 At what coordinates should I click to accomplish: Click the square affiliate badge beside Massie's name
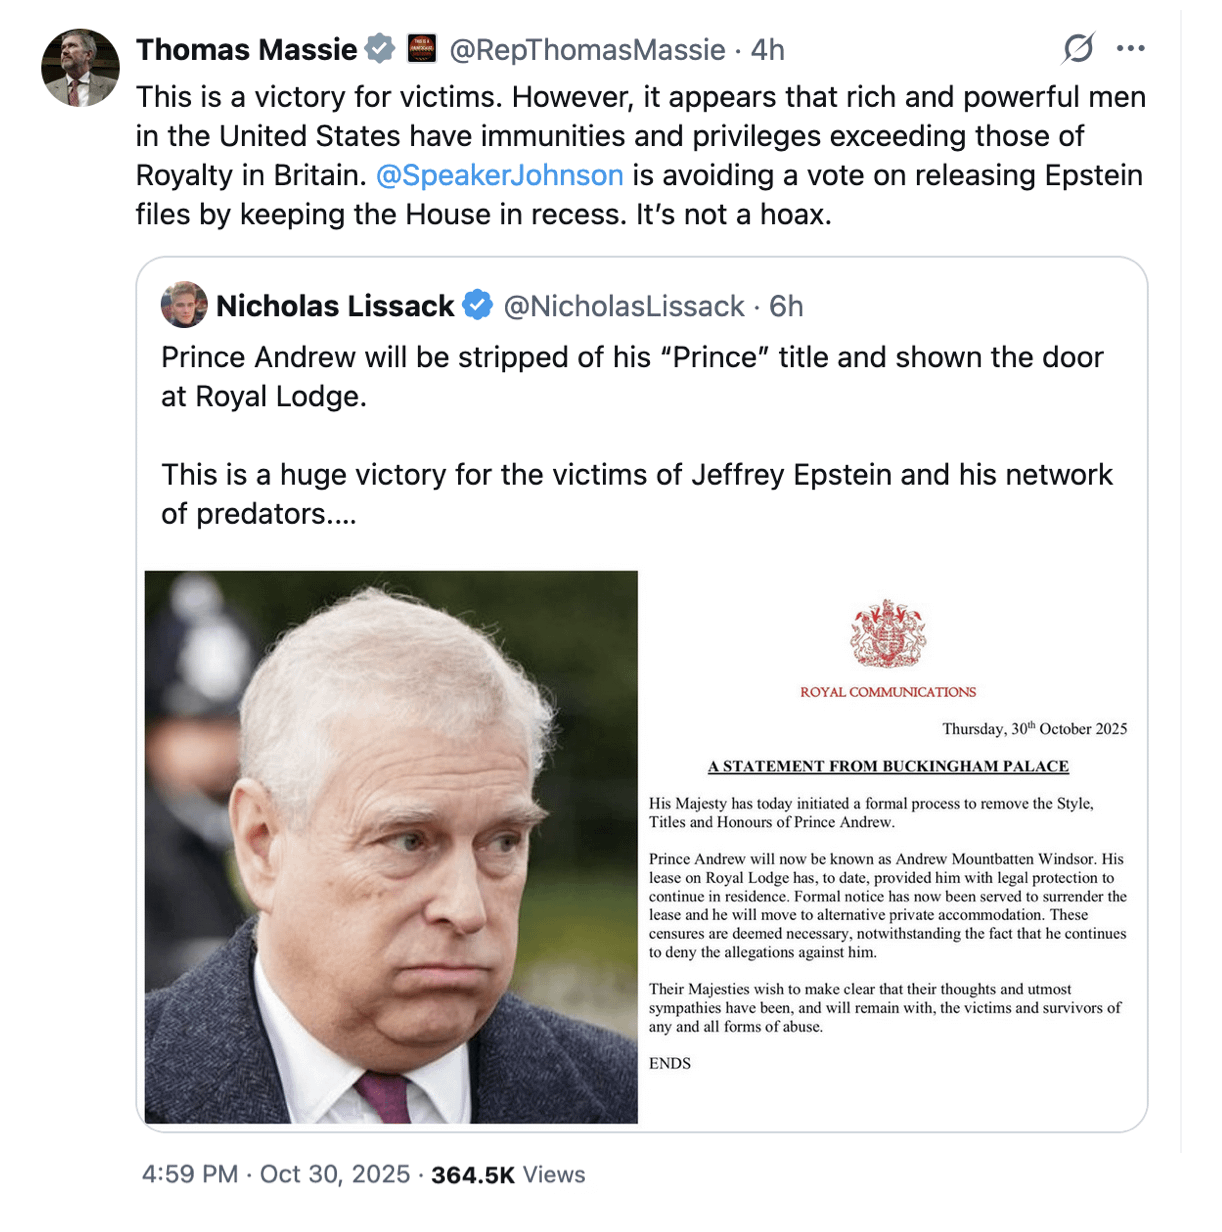(x=421, y=49)
